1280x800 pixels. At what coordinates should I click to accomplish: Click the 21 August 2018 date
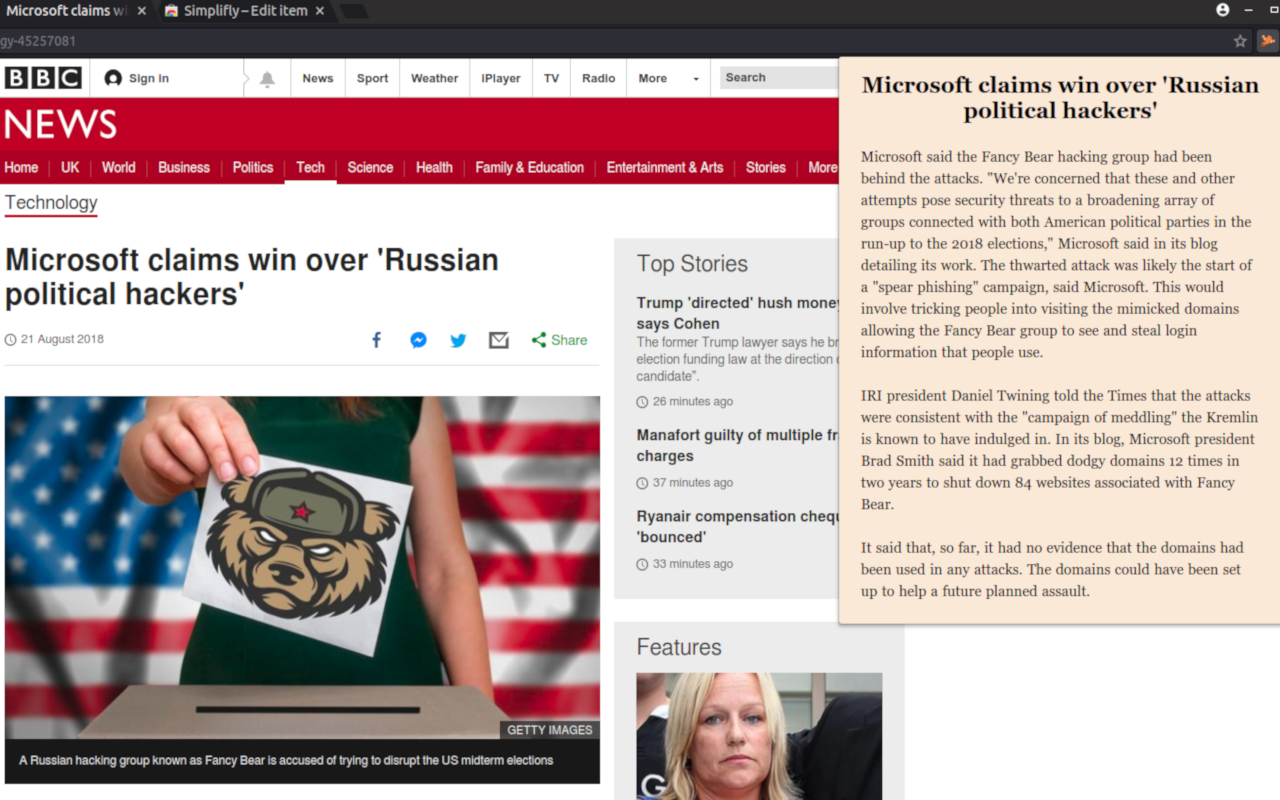coord(62,339)
